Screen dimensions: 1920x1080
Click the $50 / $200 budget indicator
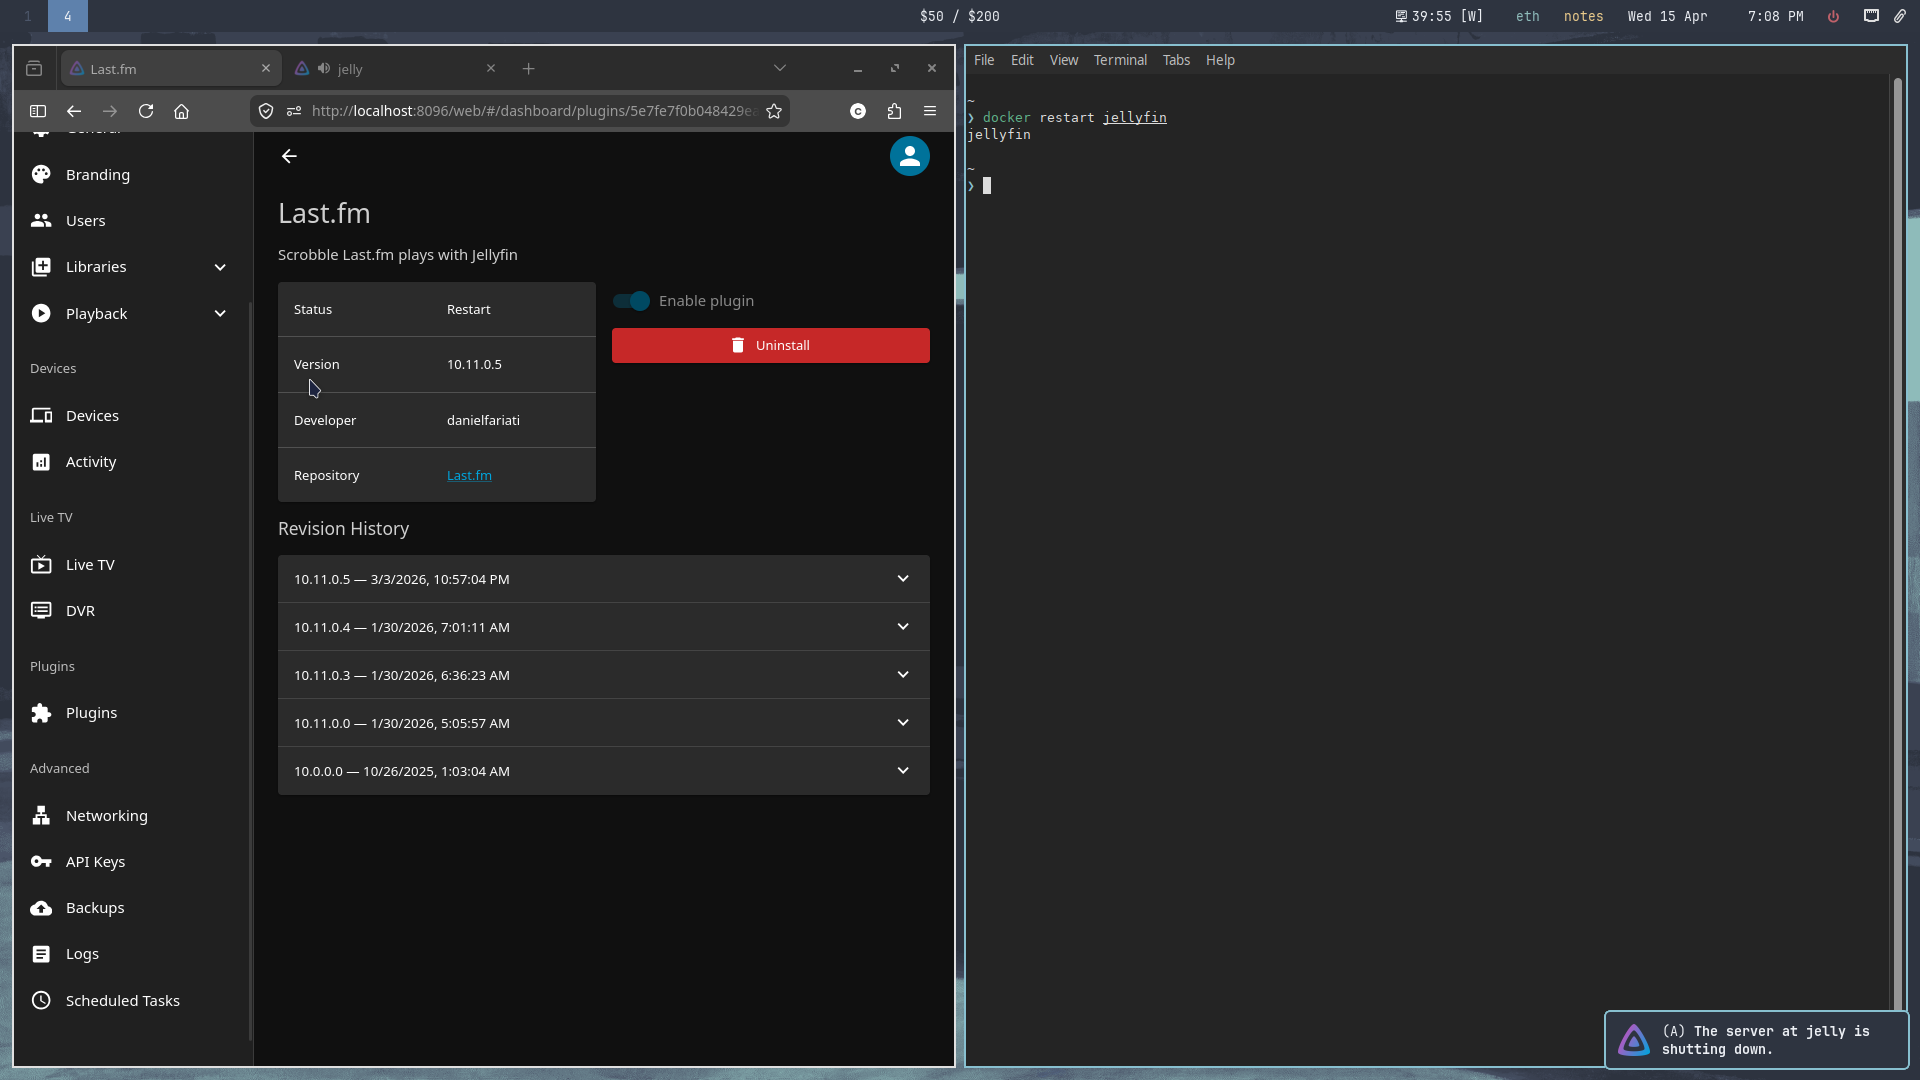click(959, 16)
